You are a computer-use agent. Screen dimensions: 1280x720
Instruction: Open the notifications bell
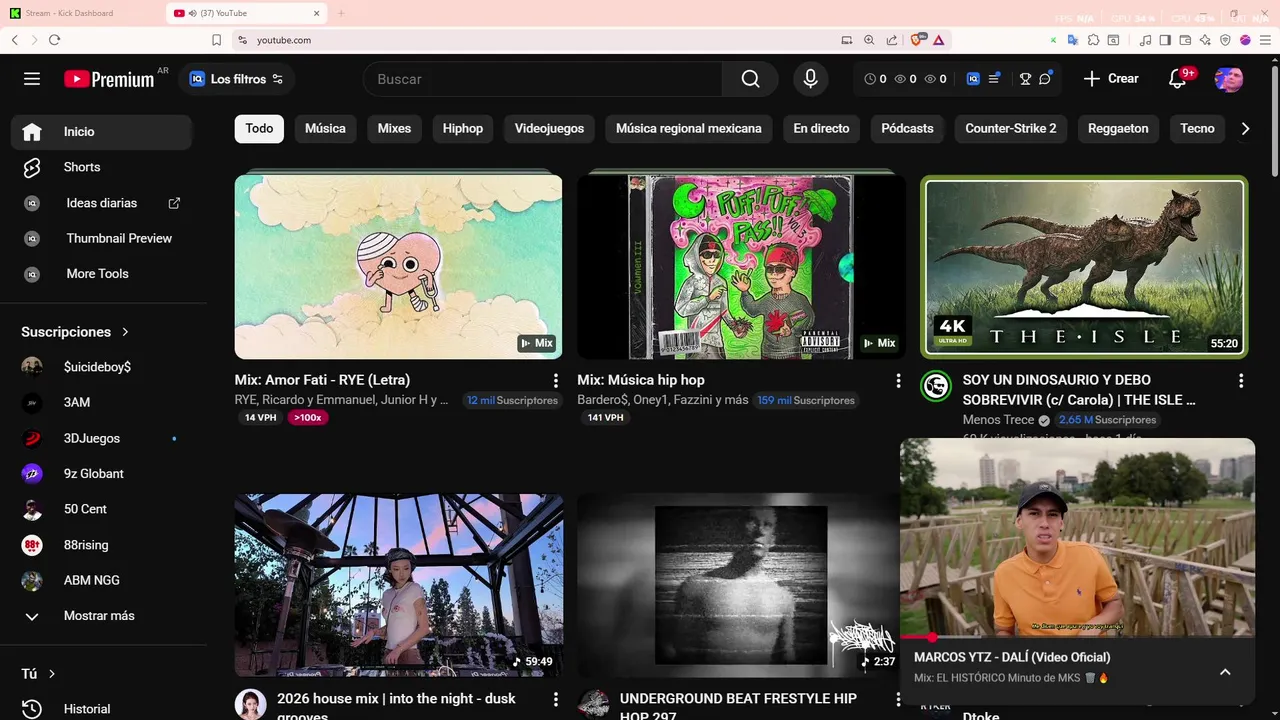(x=1178, y=79)
